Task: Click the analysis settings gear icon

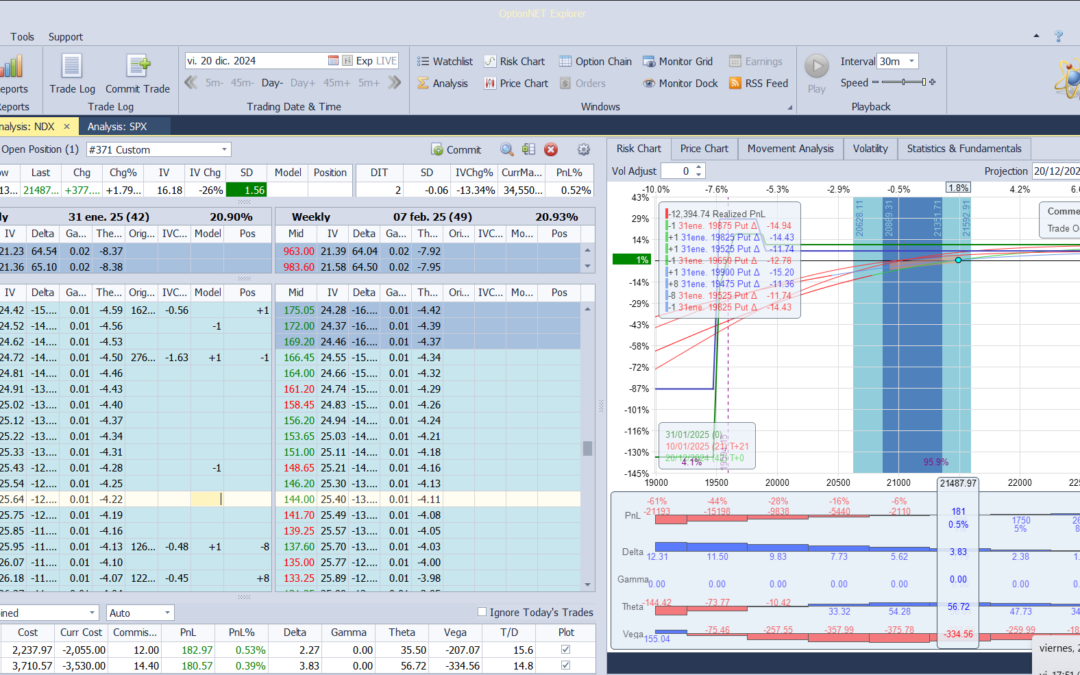Action: [584, 150]
